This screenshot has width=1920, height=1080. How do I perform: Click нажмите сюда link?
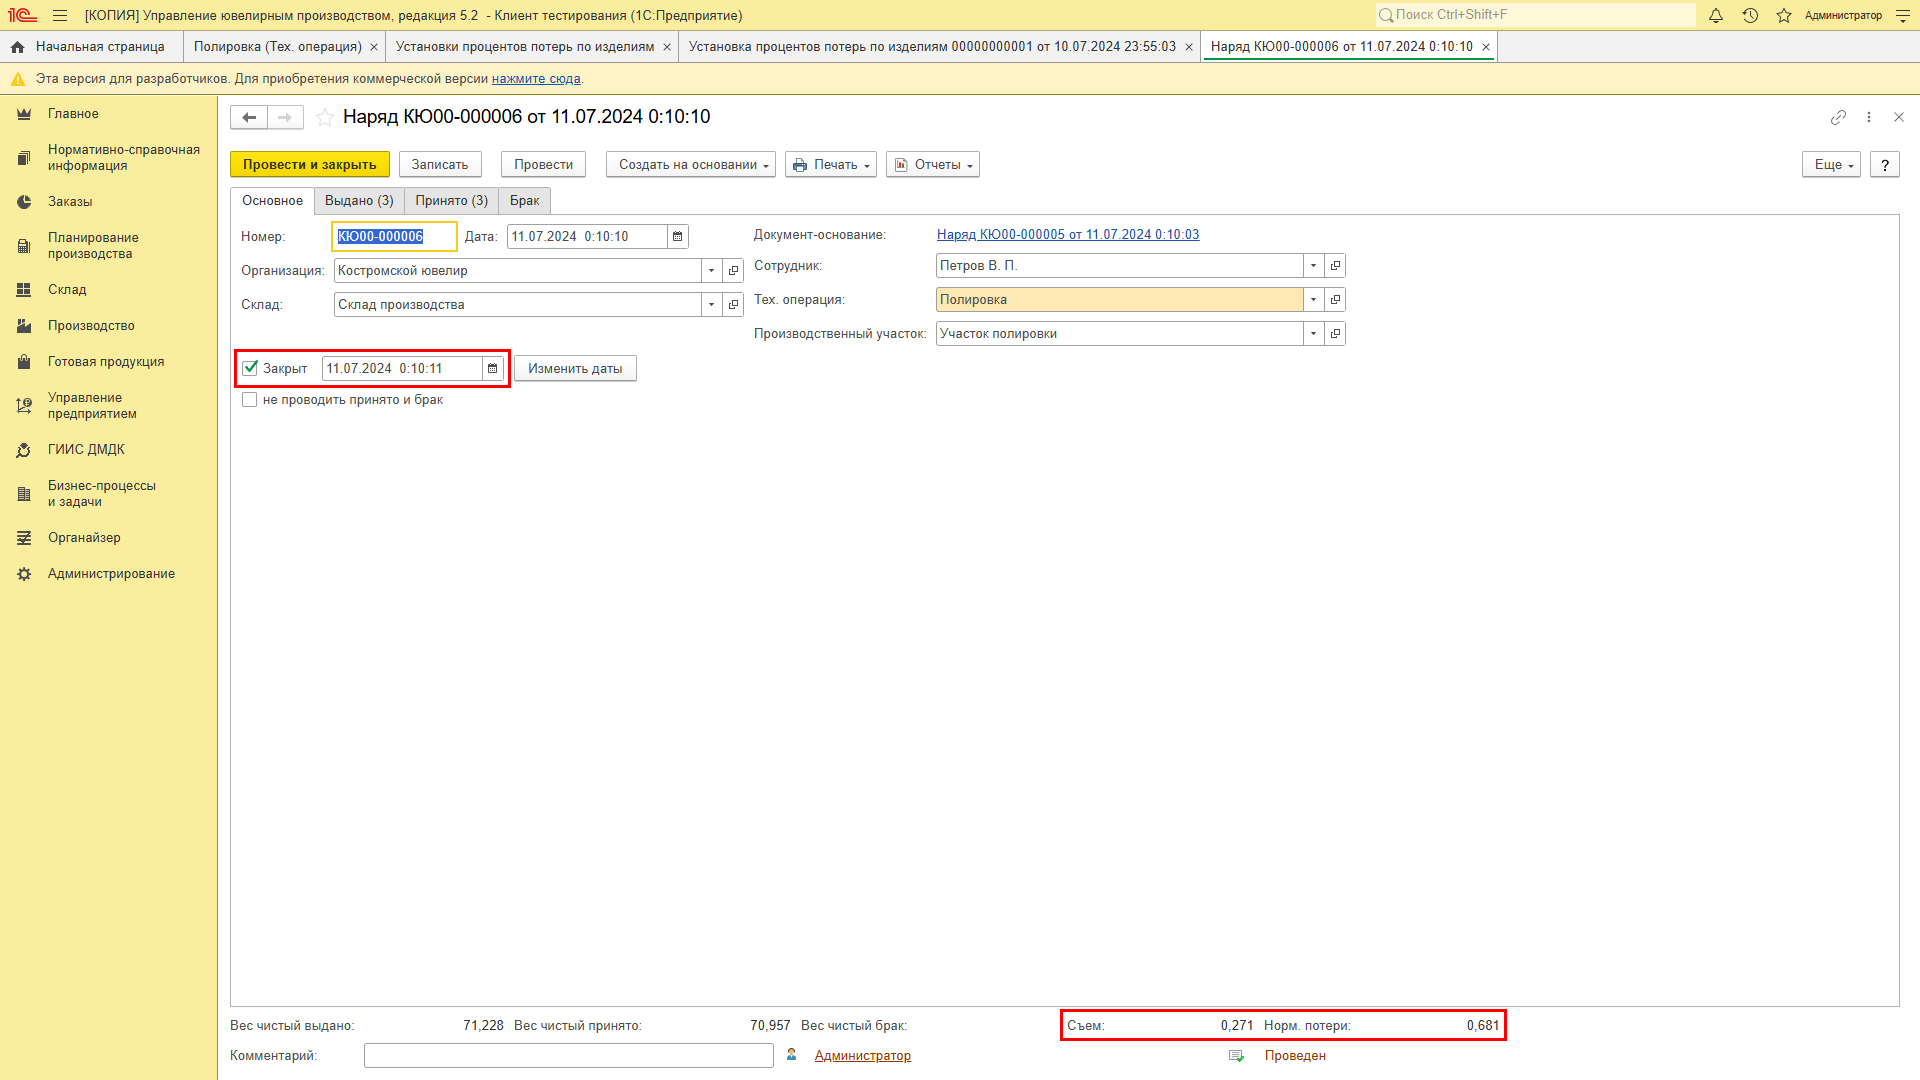536,79
